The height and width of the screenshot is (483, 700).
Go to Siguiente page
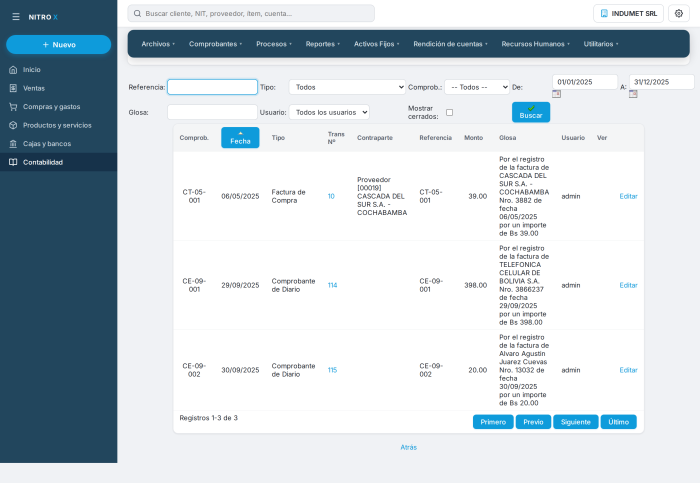click(575, 422)
